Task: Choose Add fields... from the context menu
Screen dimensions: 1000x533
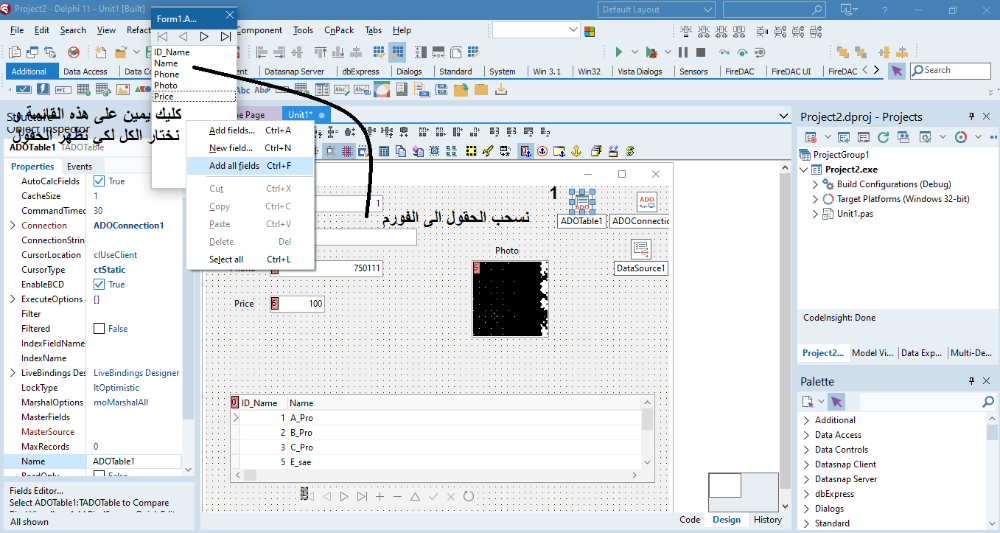Action: click(x=249, y=130)
